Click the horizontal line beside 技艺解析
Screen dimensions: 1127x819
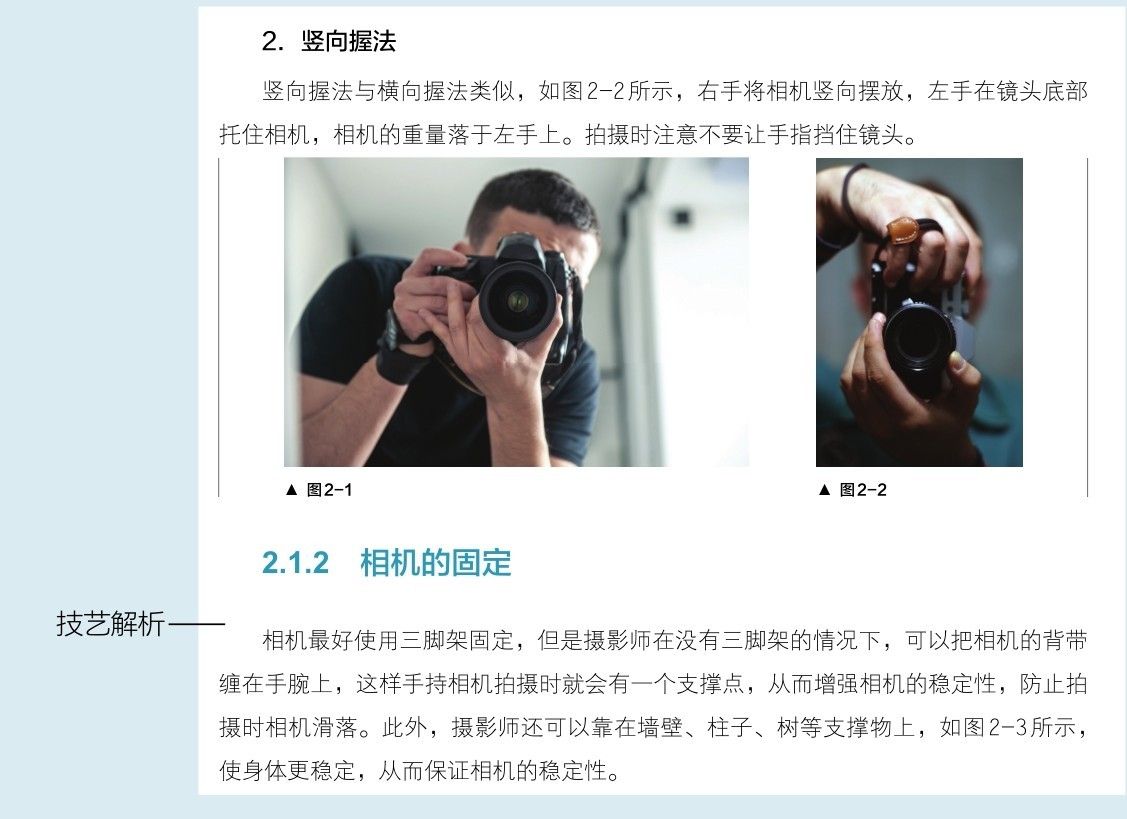197,624
